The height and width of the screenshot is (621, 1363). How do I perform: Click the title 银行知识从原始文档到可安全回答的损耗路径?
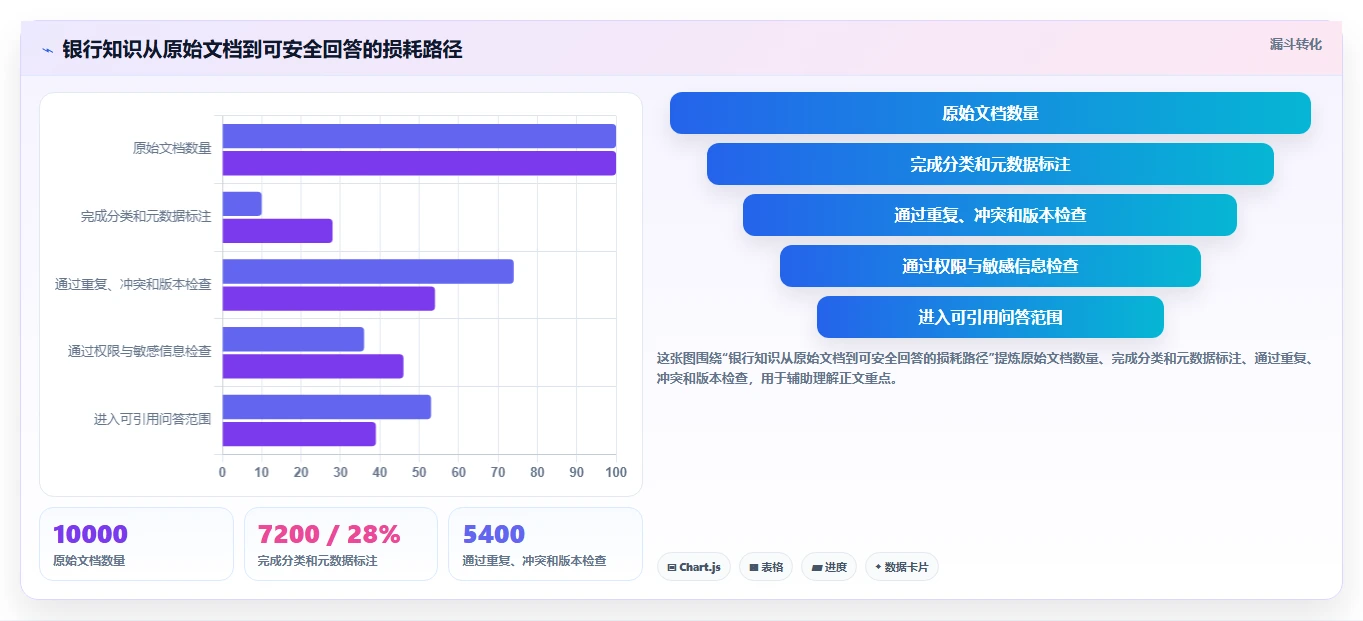(262, 50)
